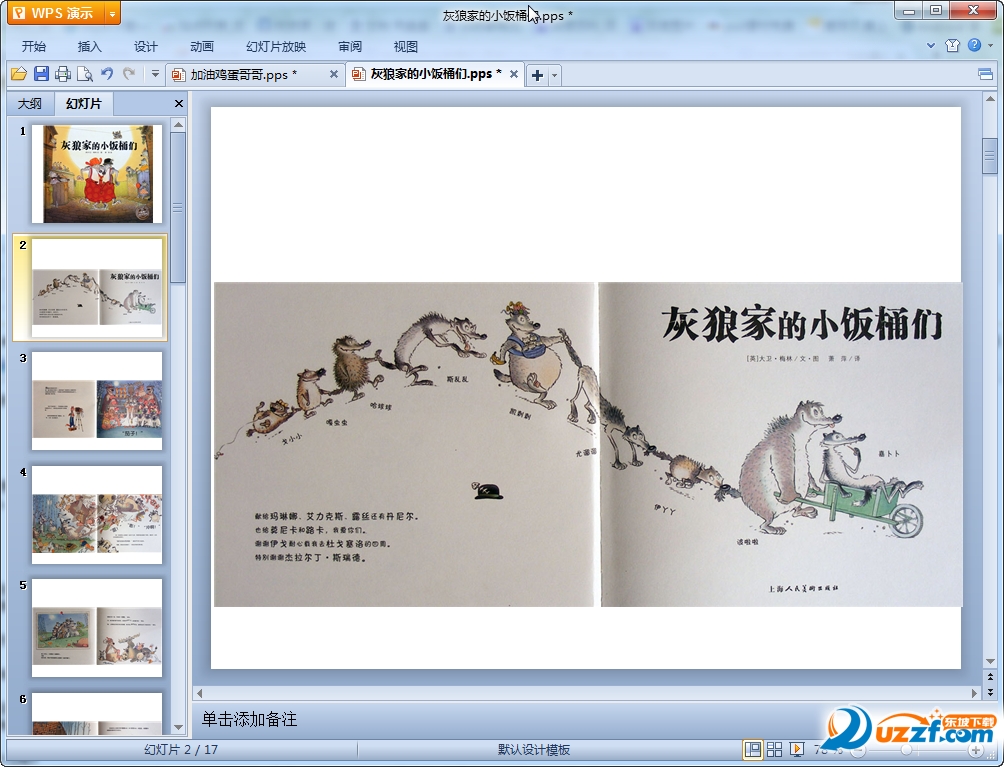The image size is (1004, 767).
Task: Open print preview via the magnifier page icon
Action: (x=85, y=74)
